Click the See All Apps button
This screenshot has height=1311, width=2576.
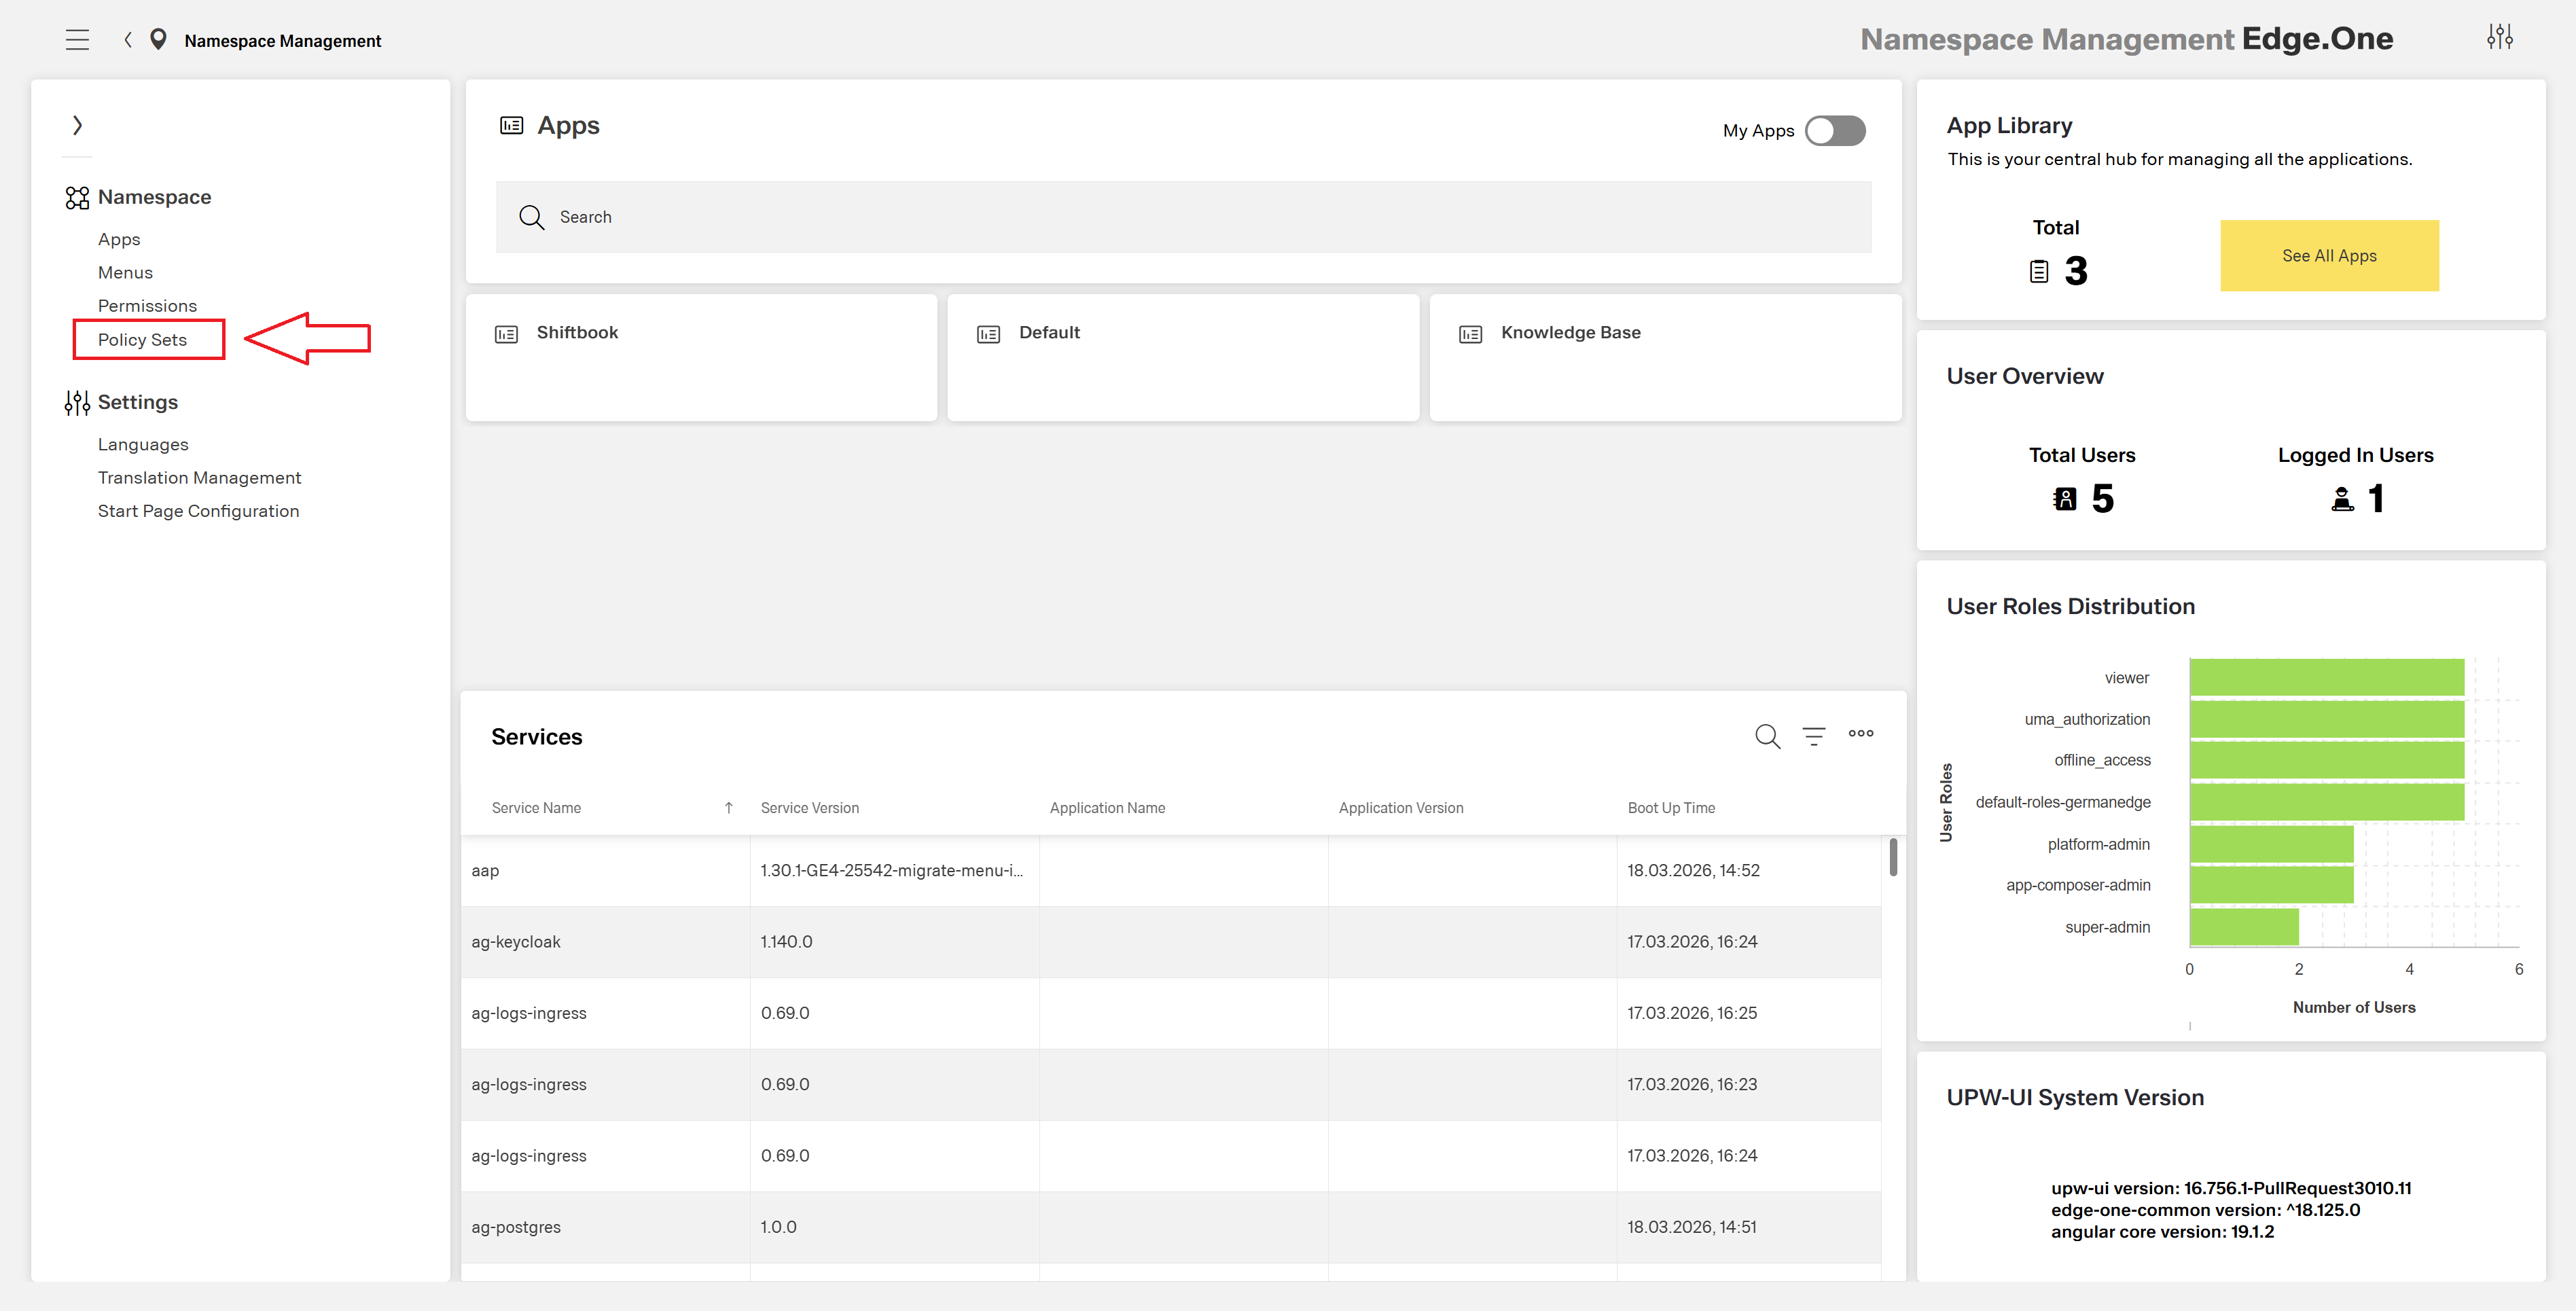2329,255
